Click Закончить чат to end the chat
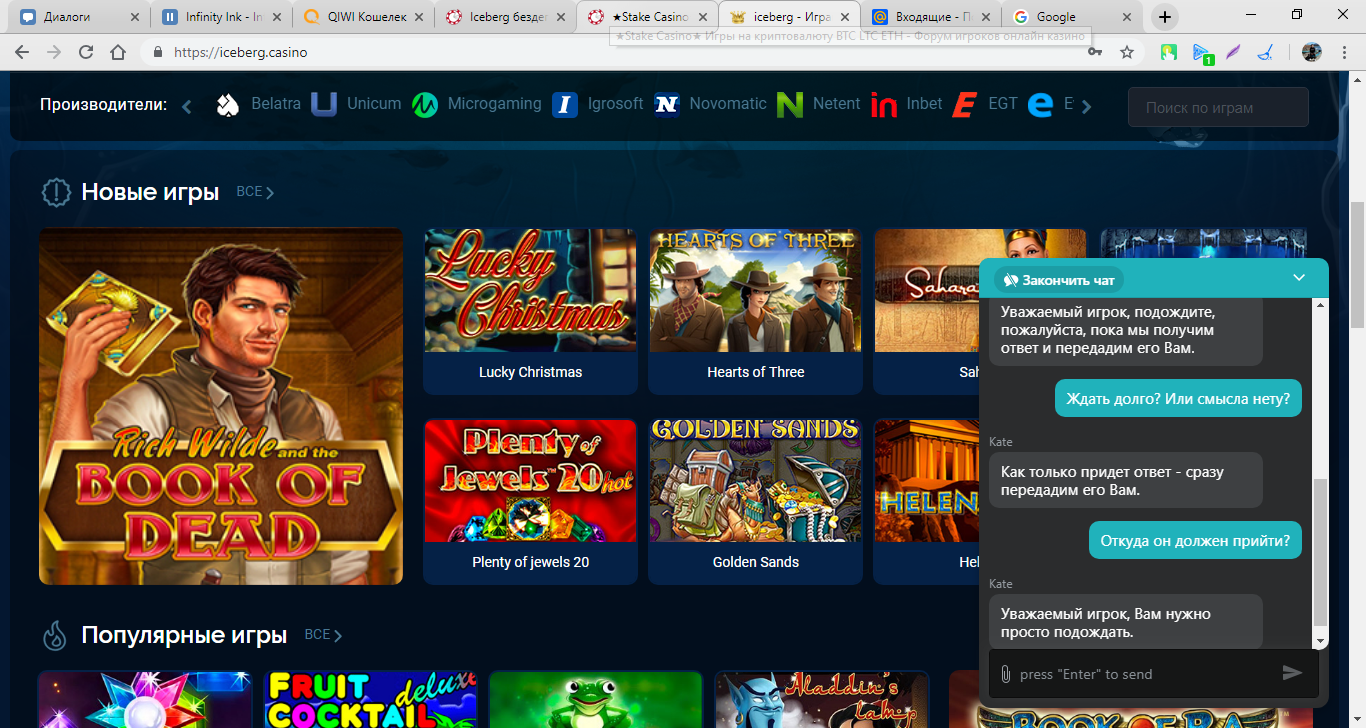The width and height of the screenshot is (1366, 728). coord(1059,280)
